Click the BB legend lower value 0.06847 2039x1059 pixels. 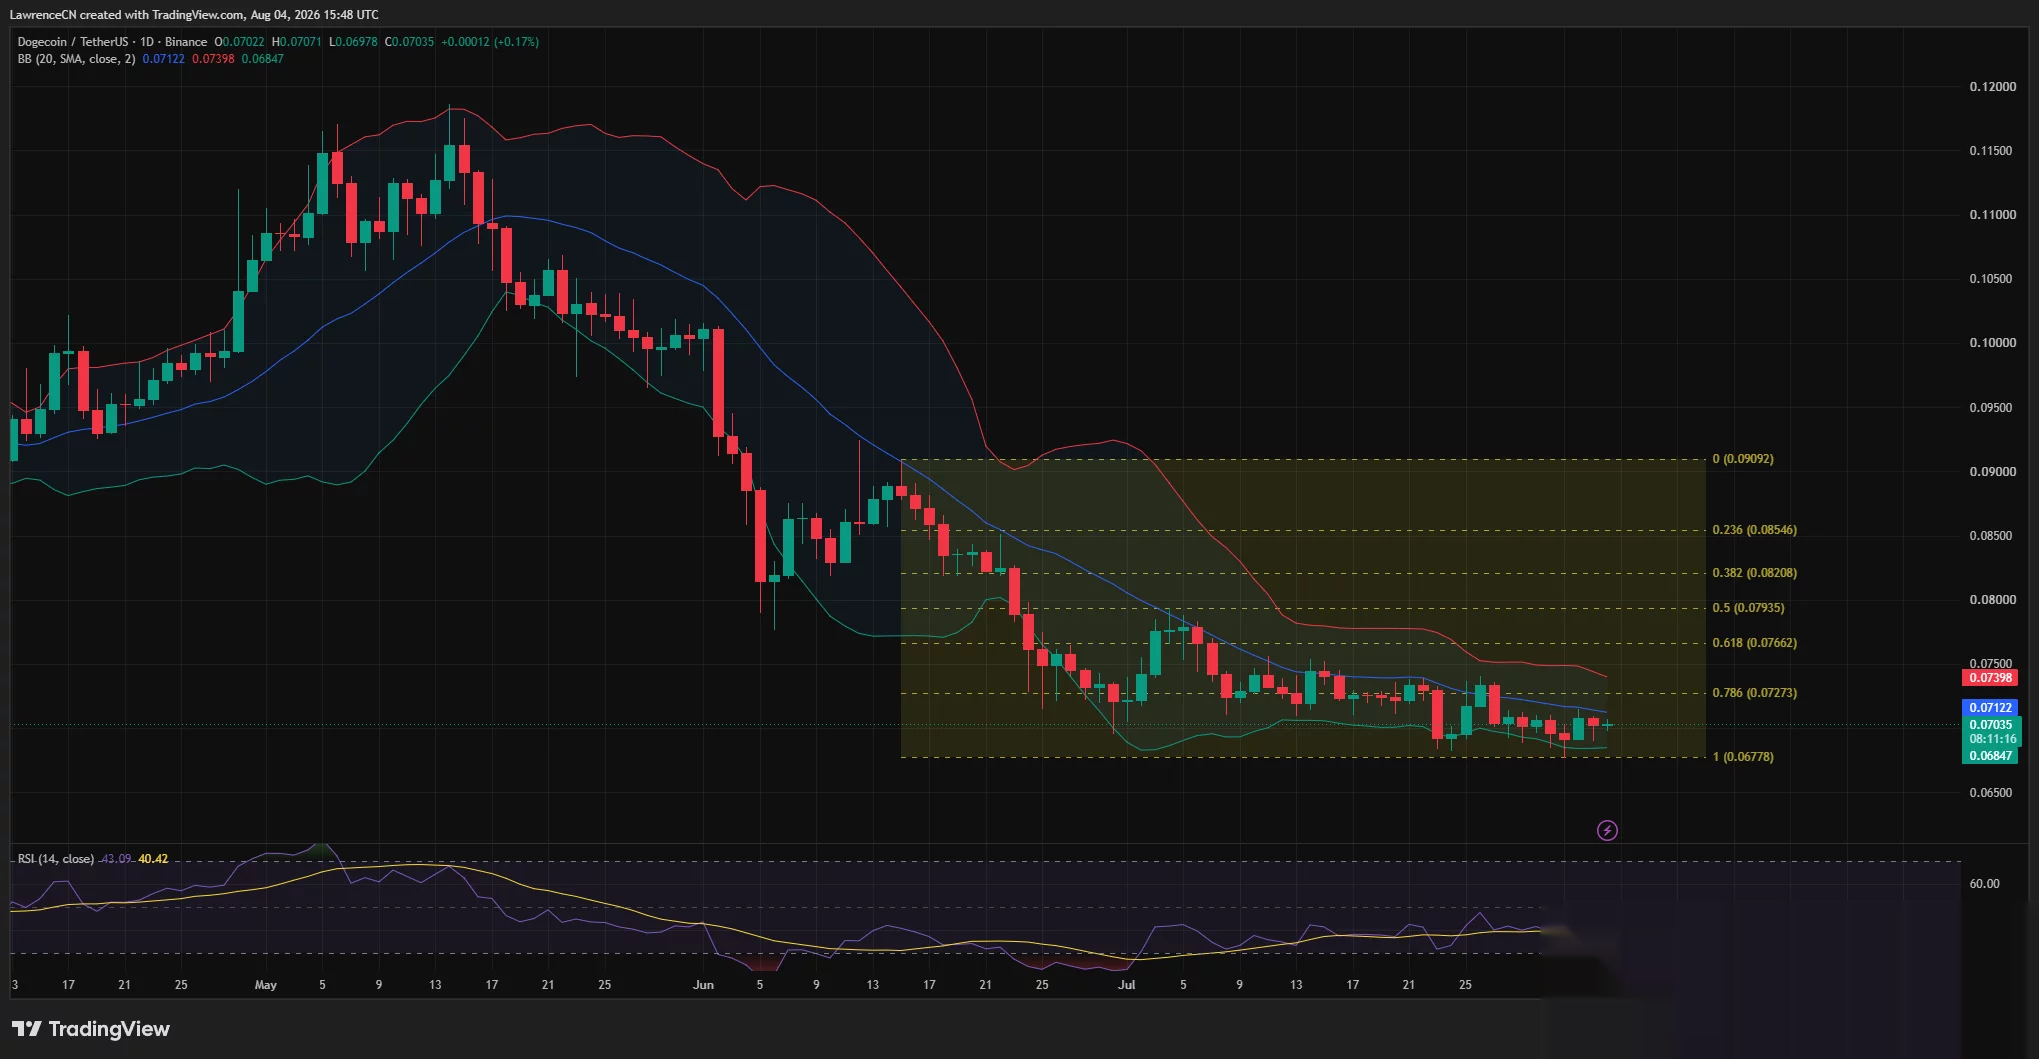262,59
